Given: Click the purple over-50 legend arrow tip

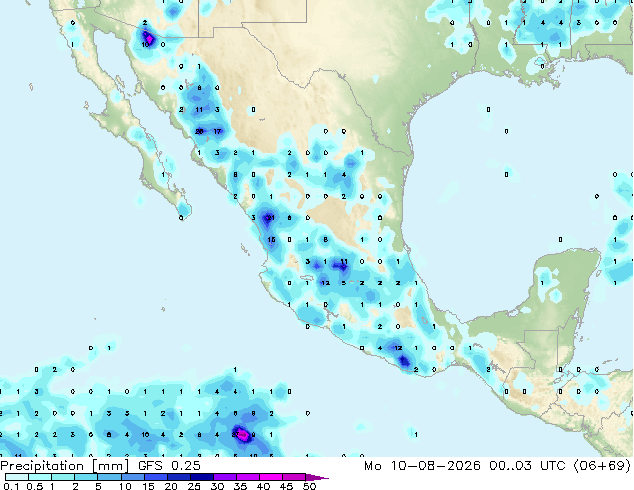Looking at the screenshot, I should 317,477.
